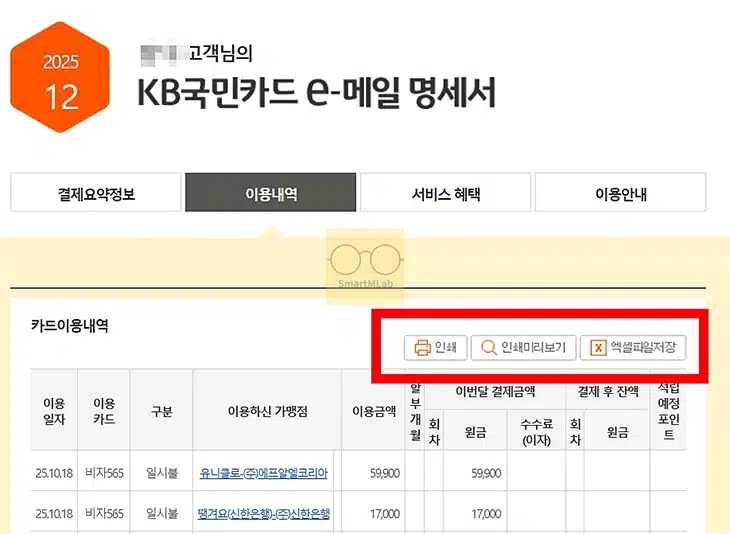730x534 pixels.
Task: Open the 유니클로-(주)에프알엘코리아 merchant link
Action: pyautogui.click(x=264, y=473)
